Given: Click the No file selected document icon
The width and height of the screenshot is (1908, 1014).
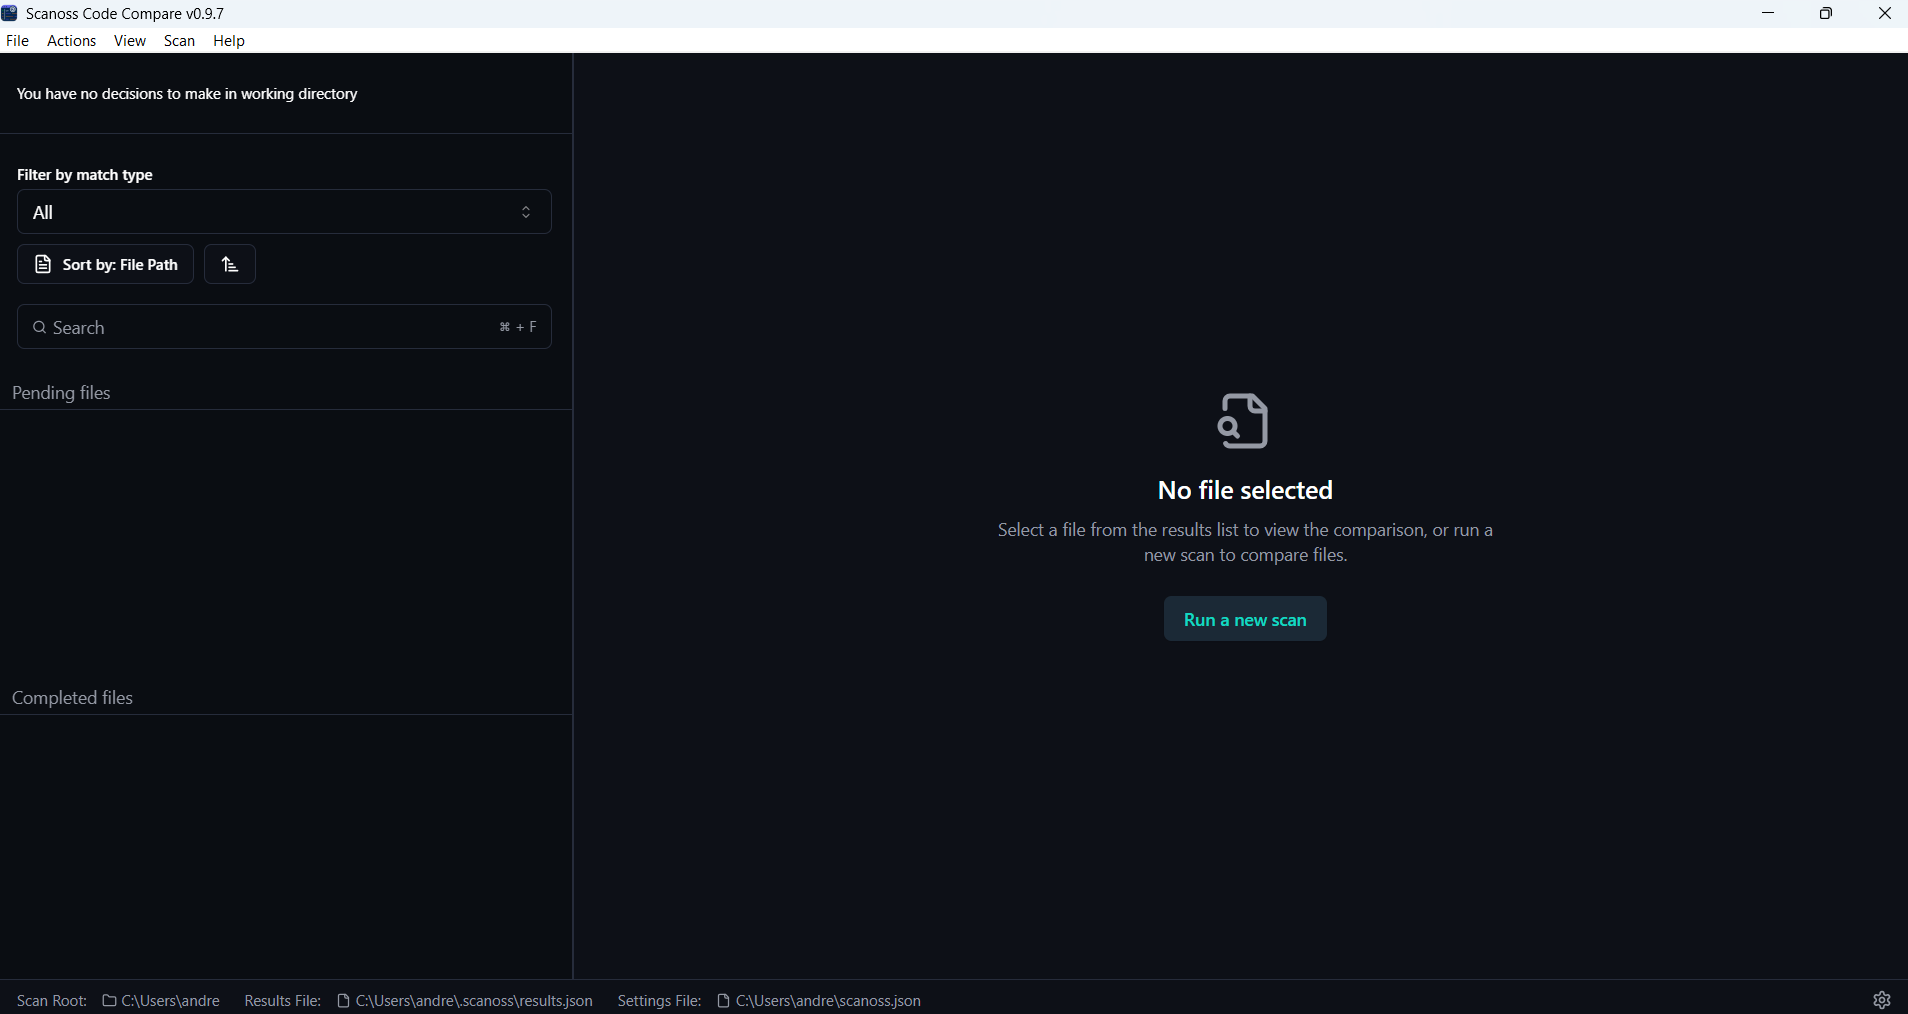Looking at the screenshot, I should (x=1244, y=421).
